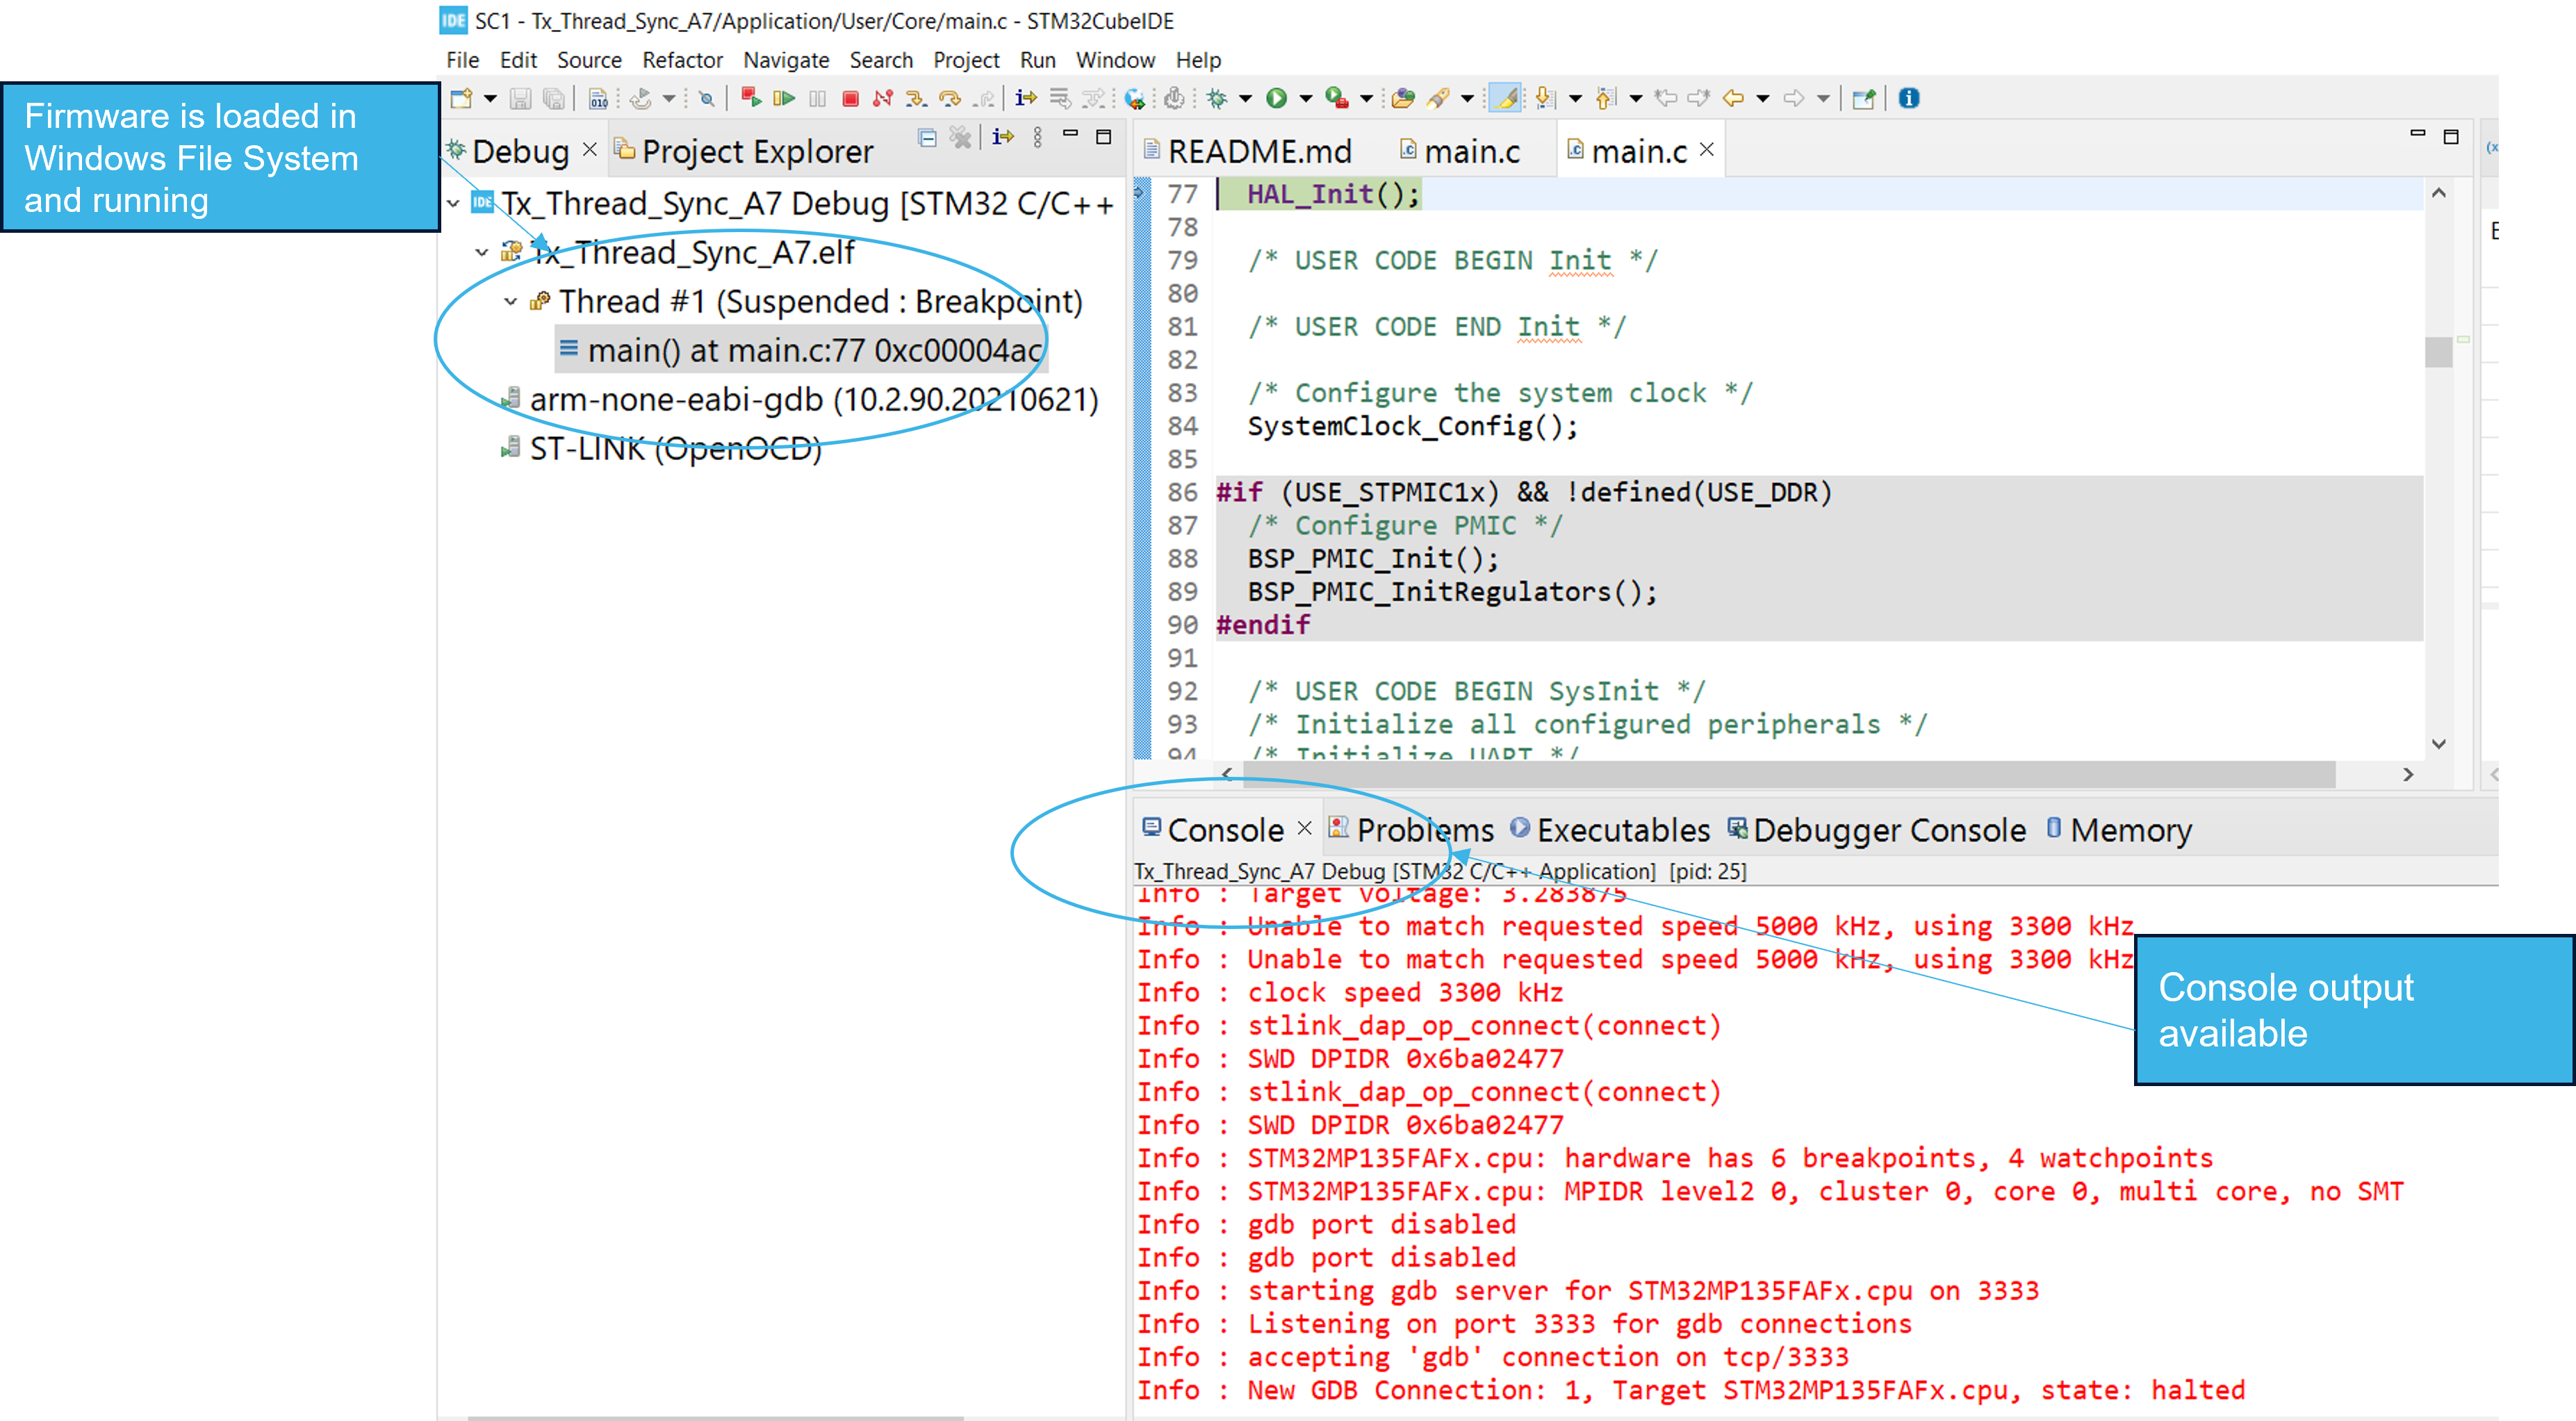
Task: Open Debug view menu (three dots)
Action: tap(1037, 138)
